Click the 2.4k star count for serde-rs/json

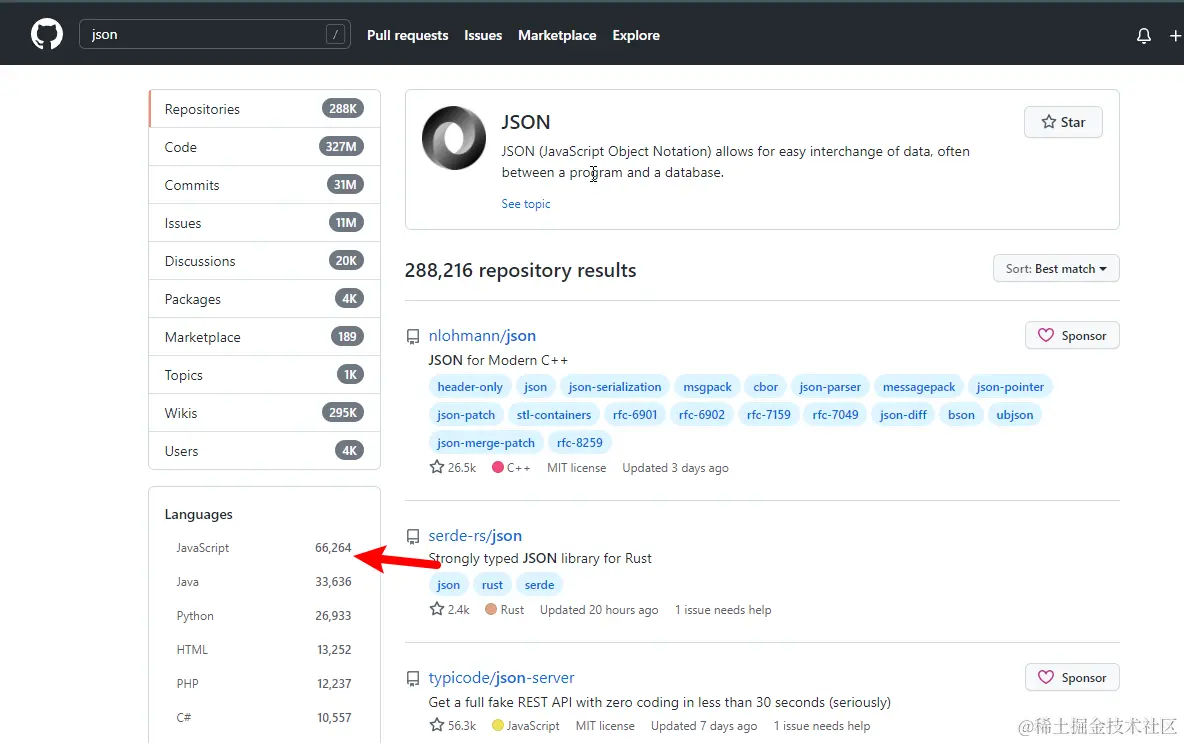pos(450,609)
